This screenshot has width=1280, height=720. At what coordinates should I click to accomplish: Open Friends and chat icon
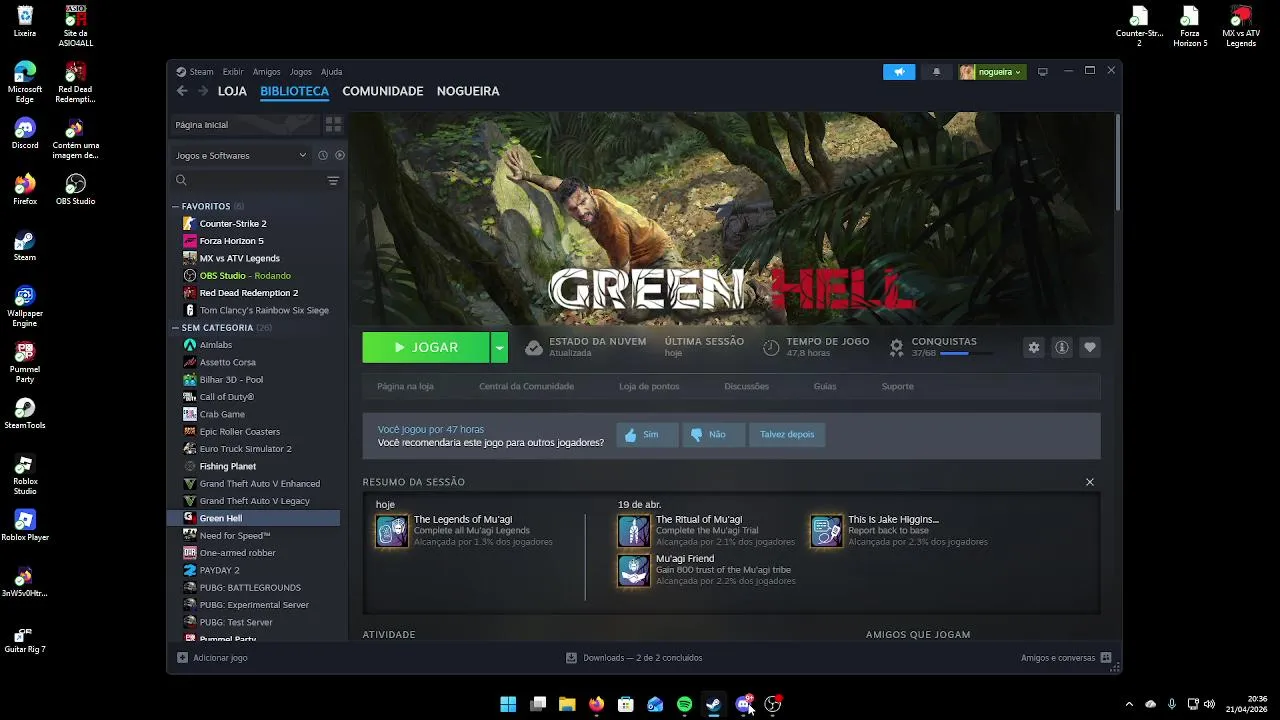tap(1106, 658)
